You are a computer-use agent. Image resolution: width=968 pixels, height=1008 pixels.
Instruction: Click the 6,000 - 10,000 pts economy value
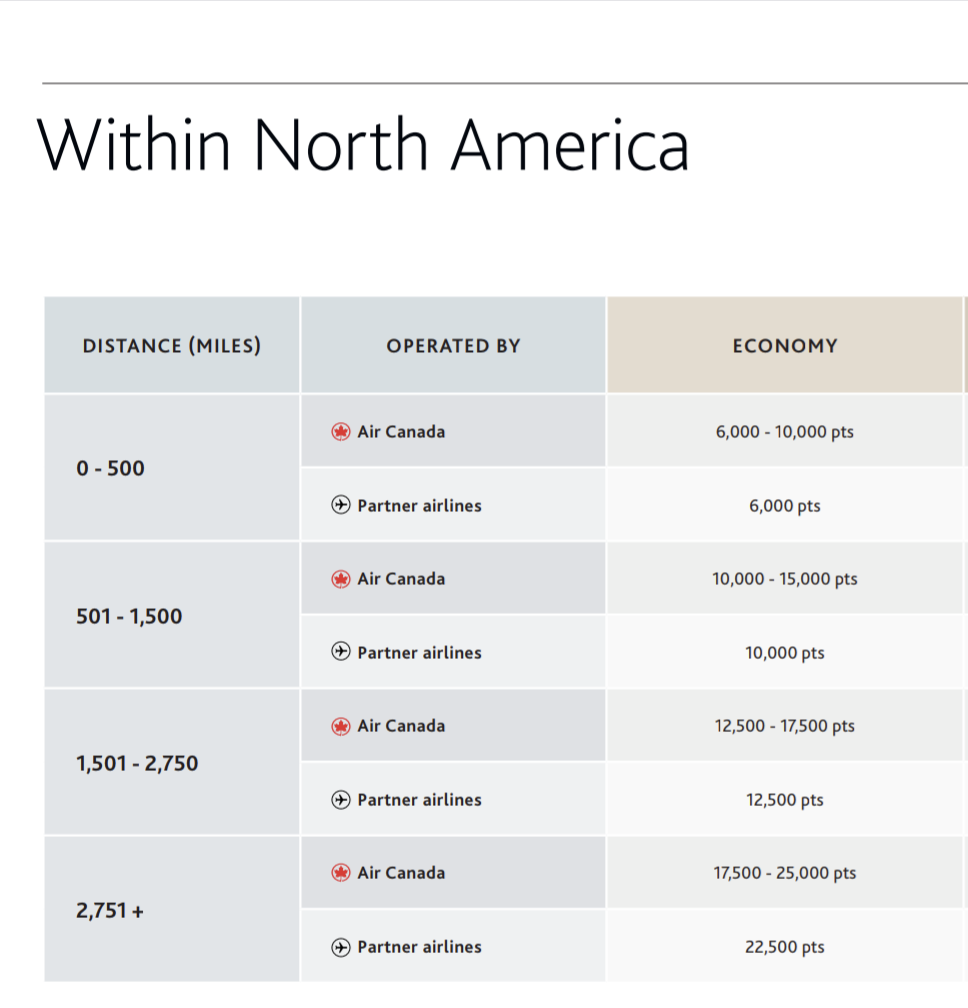point(785,432)
